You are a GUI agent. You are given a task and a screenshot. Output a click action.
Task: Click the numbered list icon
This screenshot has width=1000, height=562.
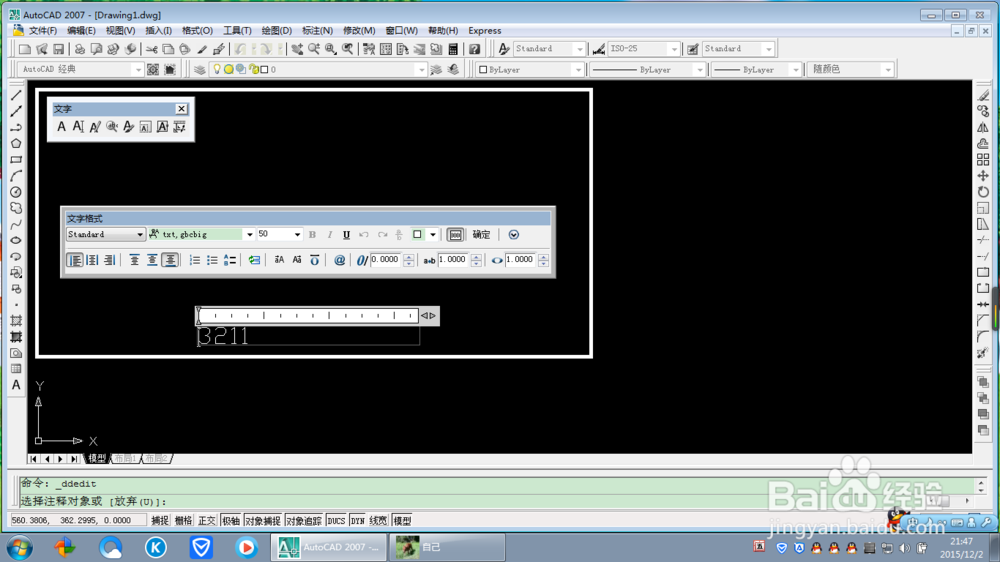tap(195, 260)
